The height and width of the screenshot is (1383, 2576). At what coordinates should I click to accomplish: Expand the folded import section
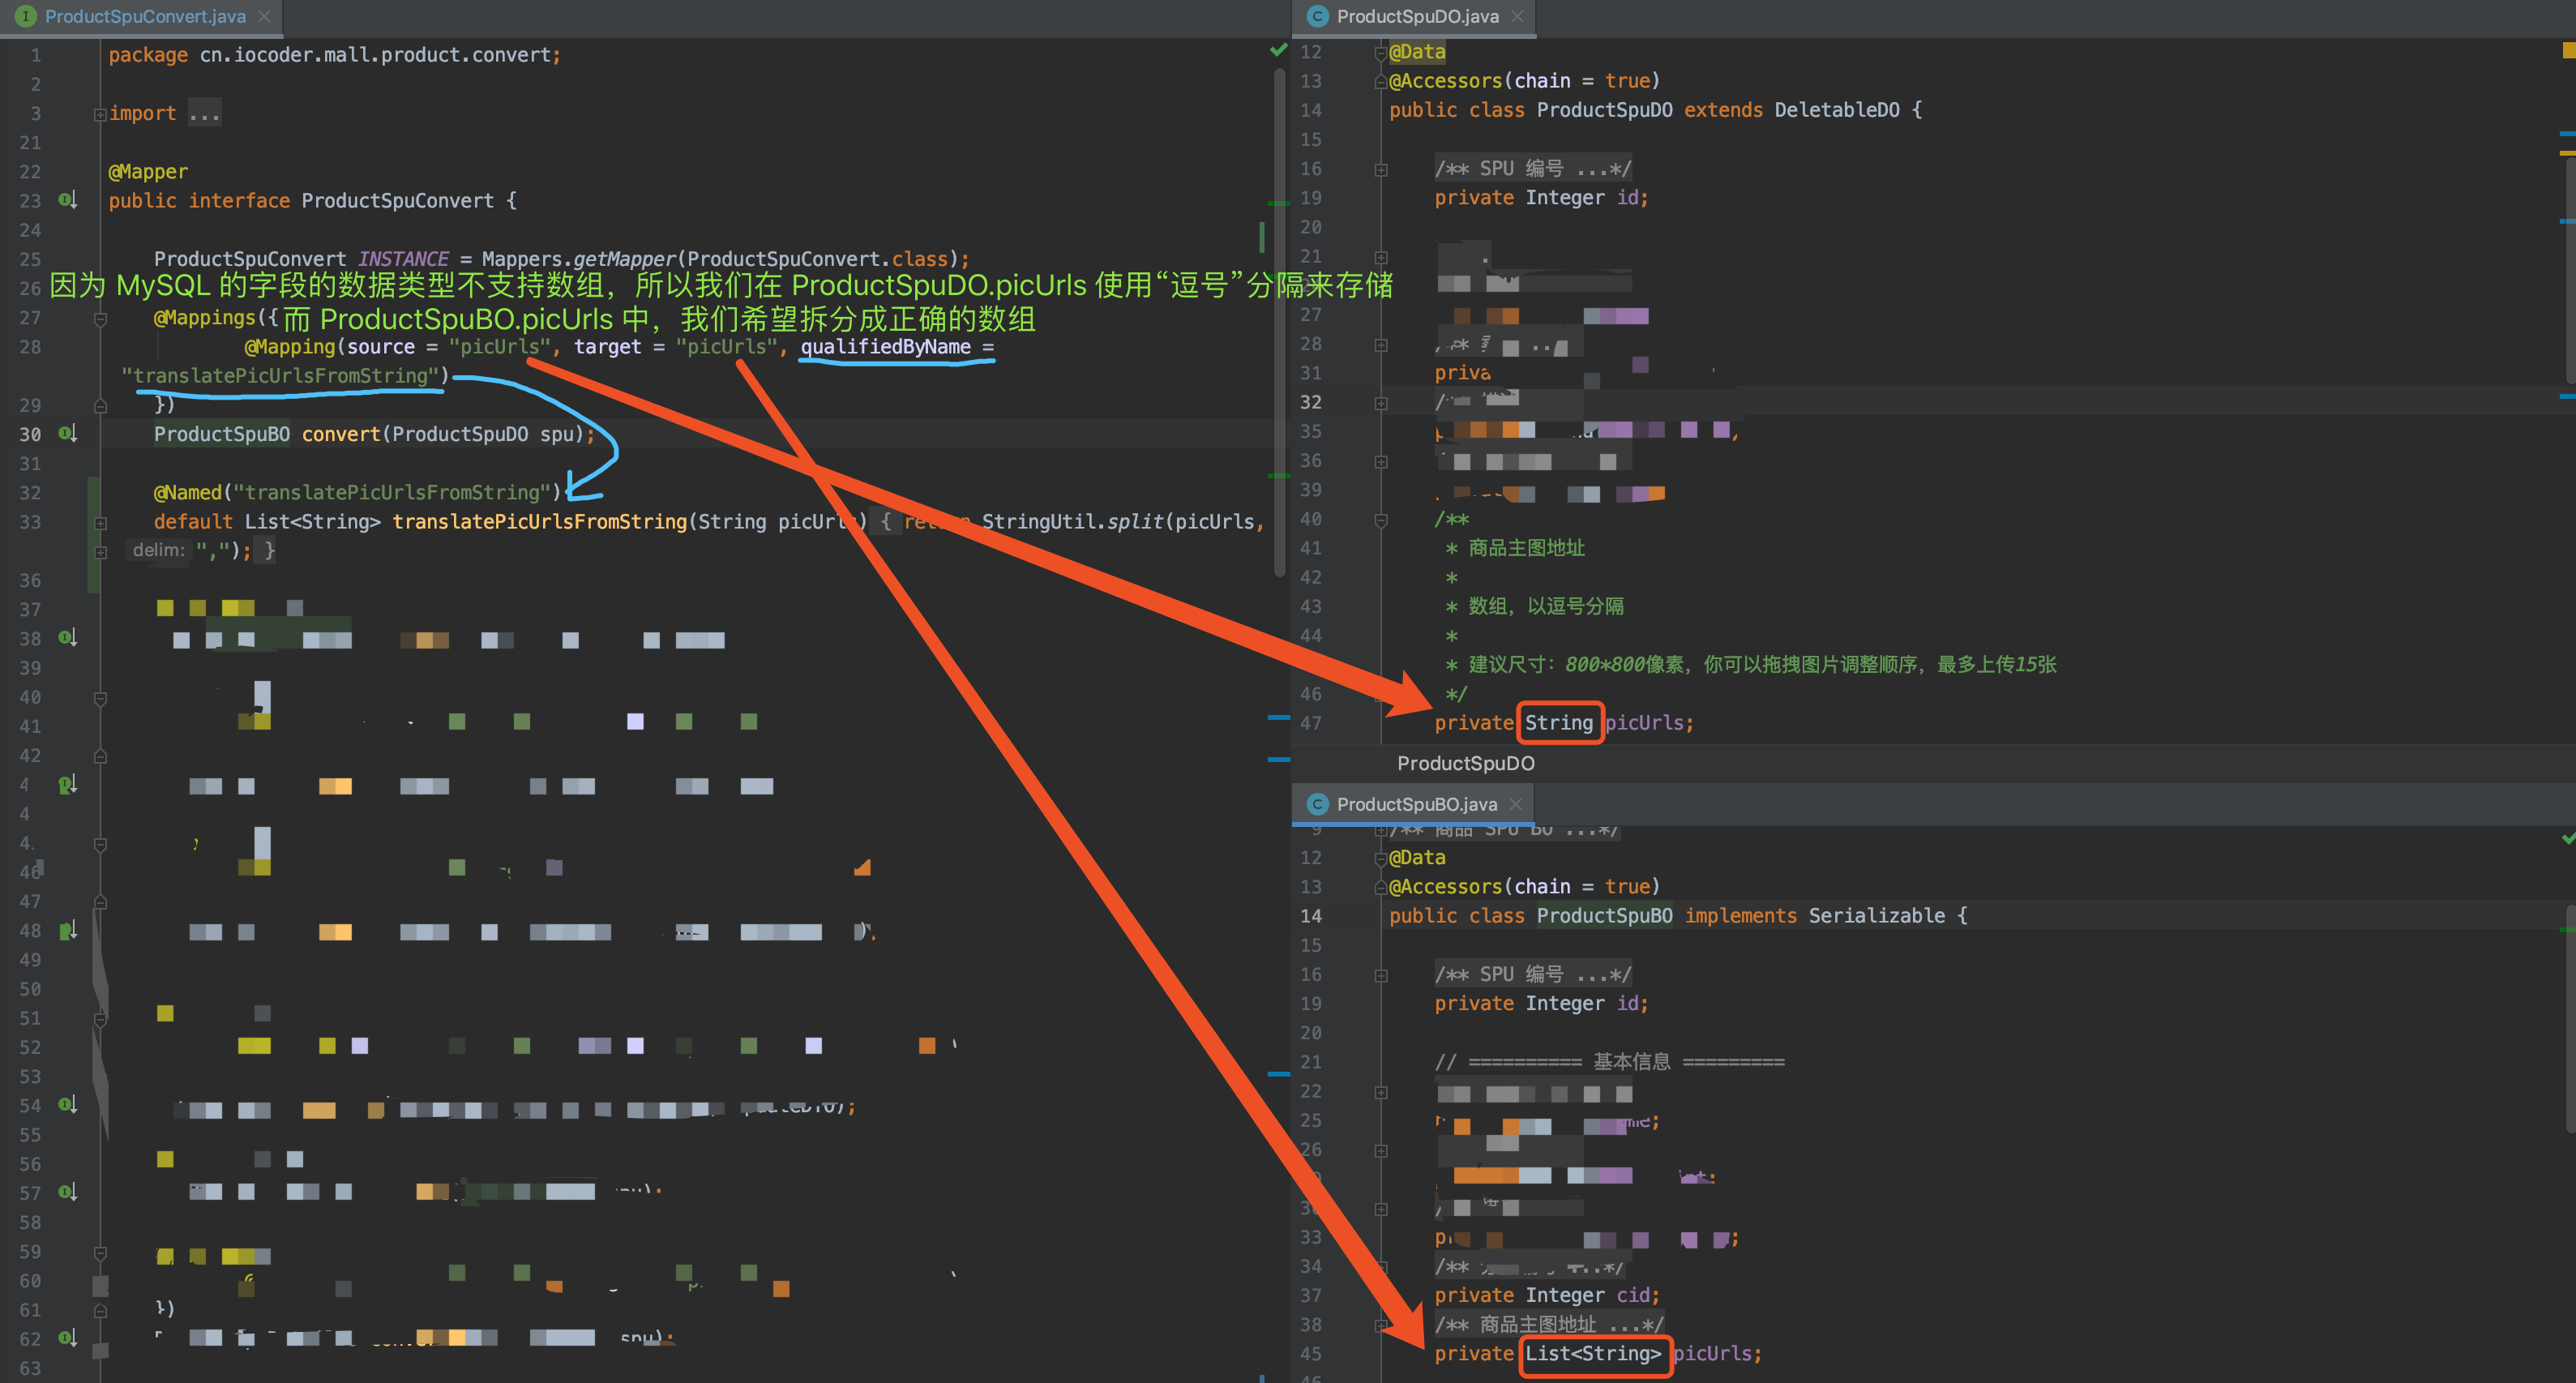100,114
